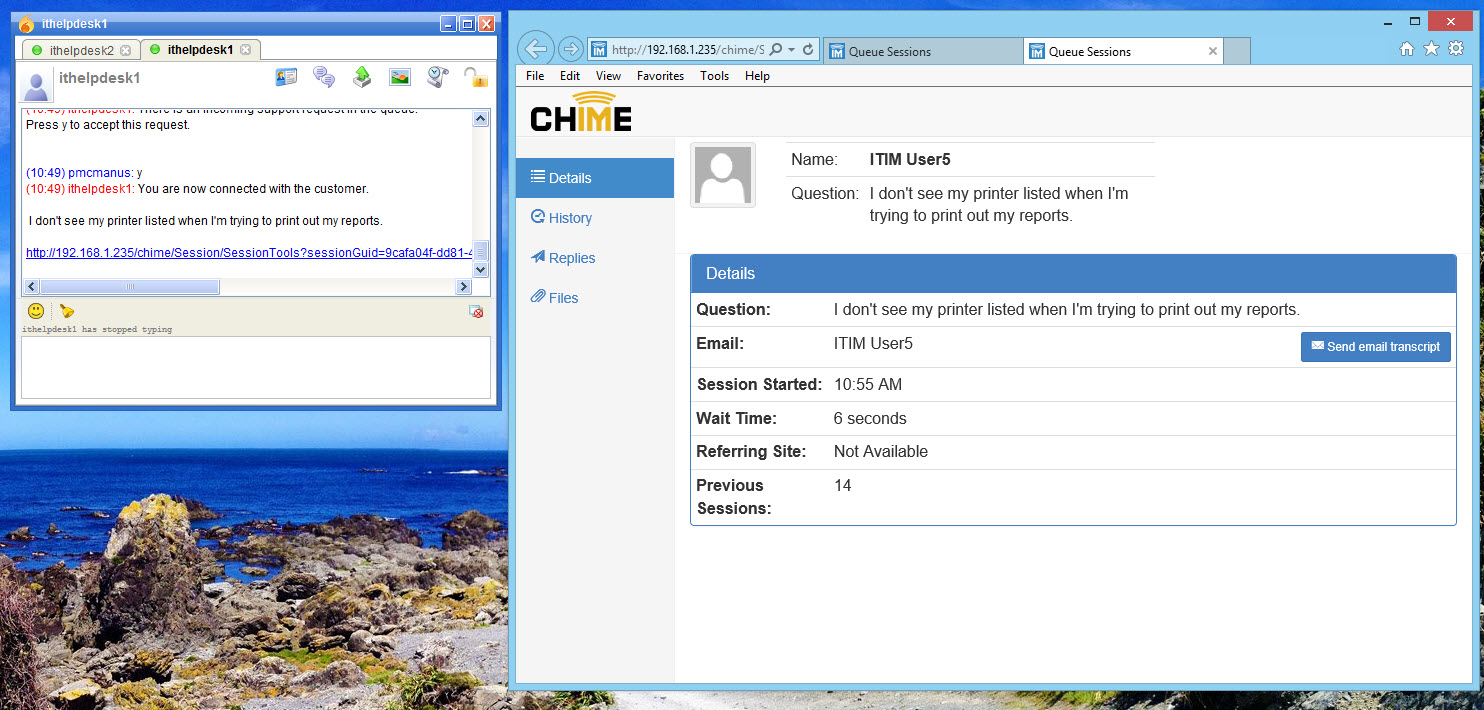Screen dimensions: 1484x710
Task: Click chat vertical scrollbar down arrow
Action: tap(480, 269)
